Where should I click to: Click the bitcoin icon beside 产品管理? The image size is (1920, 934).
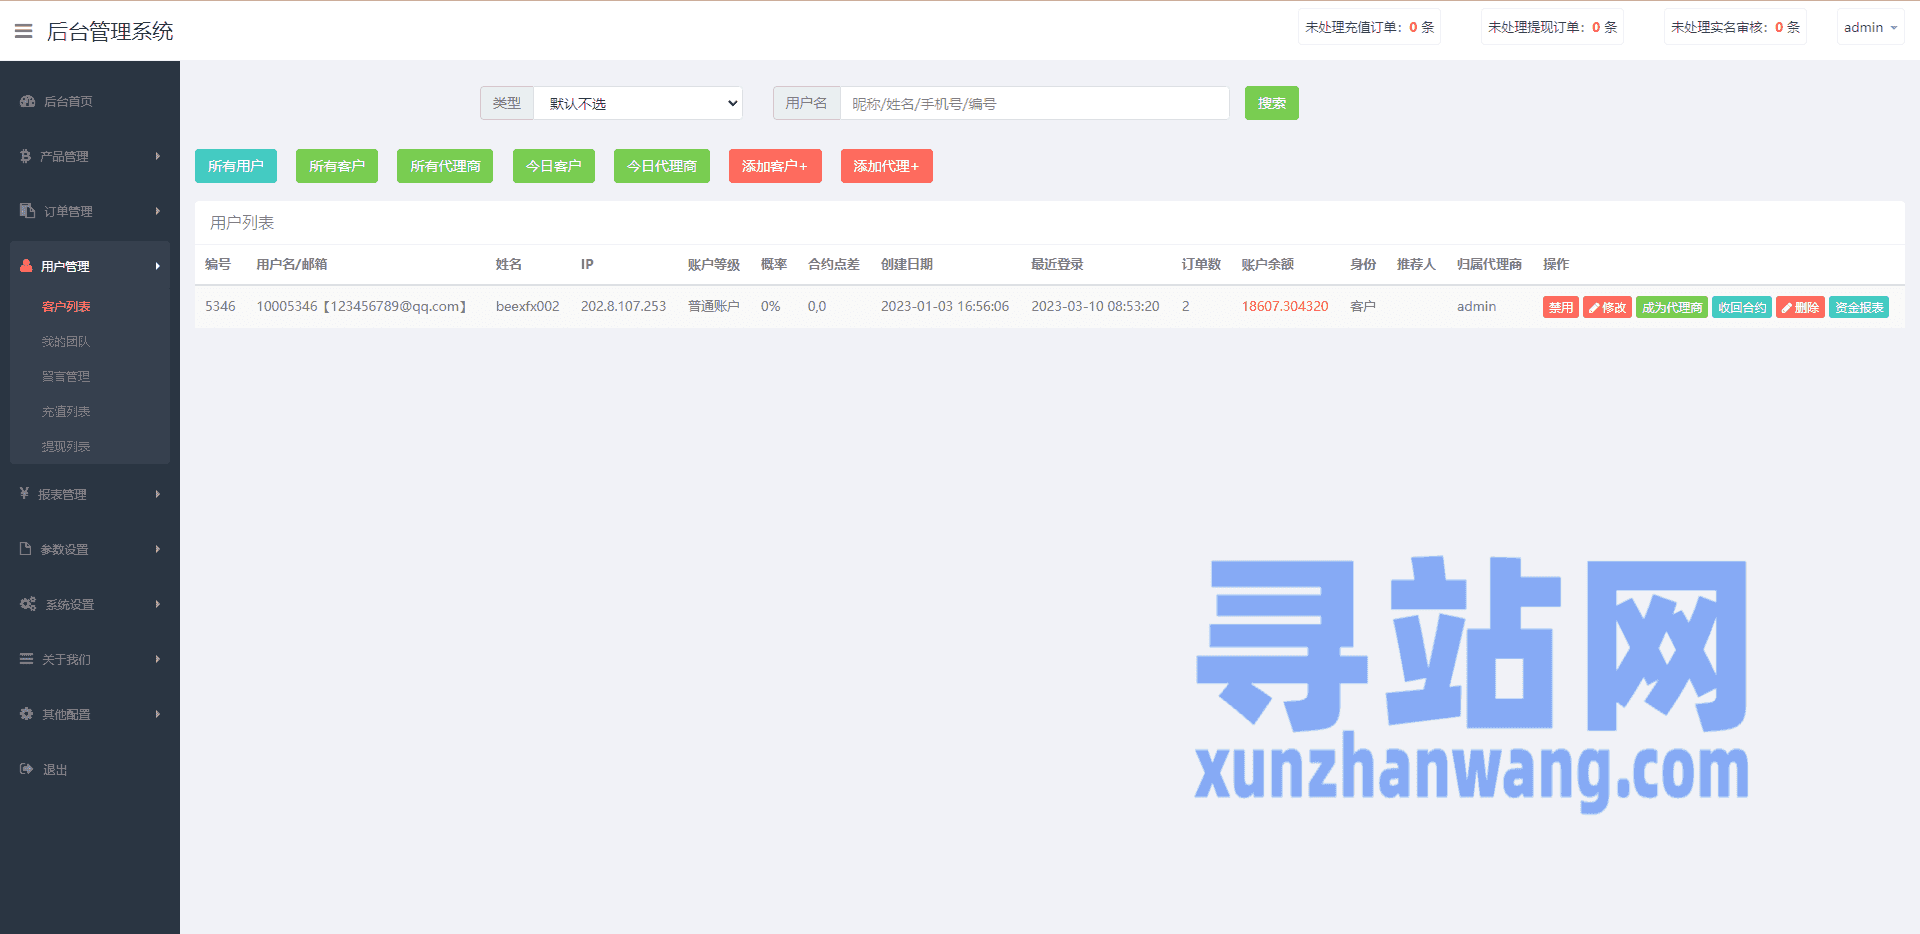click(x=26, y=156)
